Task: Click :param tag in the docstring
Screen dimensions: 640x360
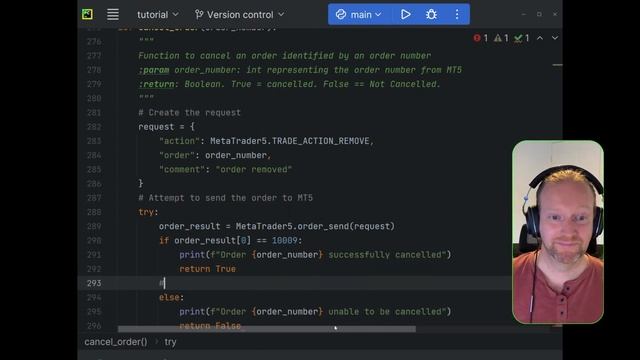Action: [153, 70]
